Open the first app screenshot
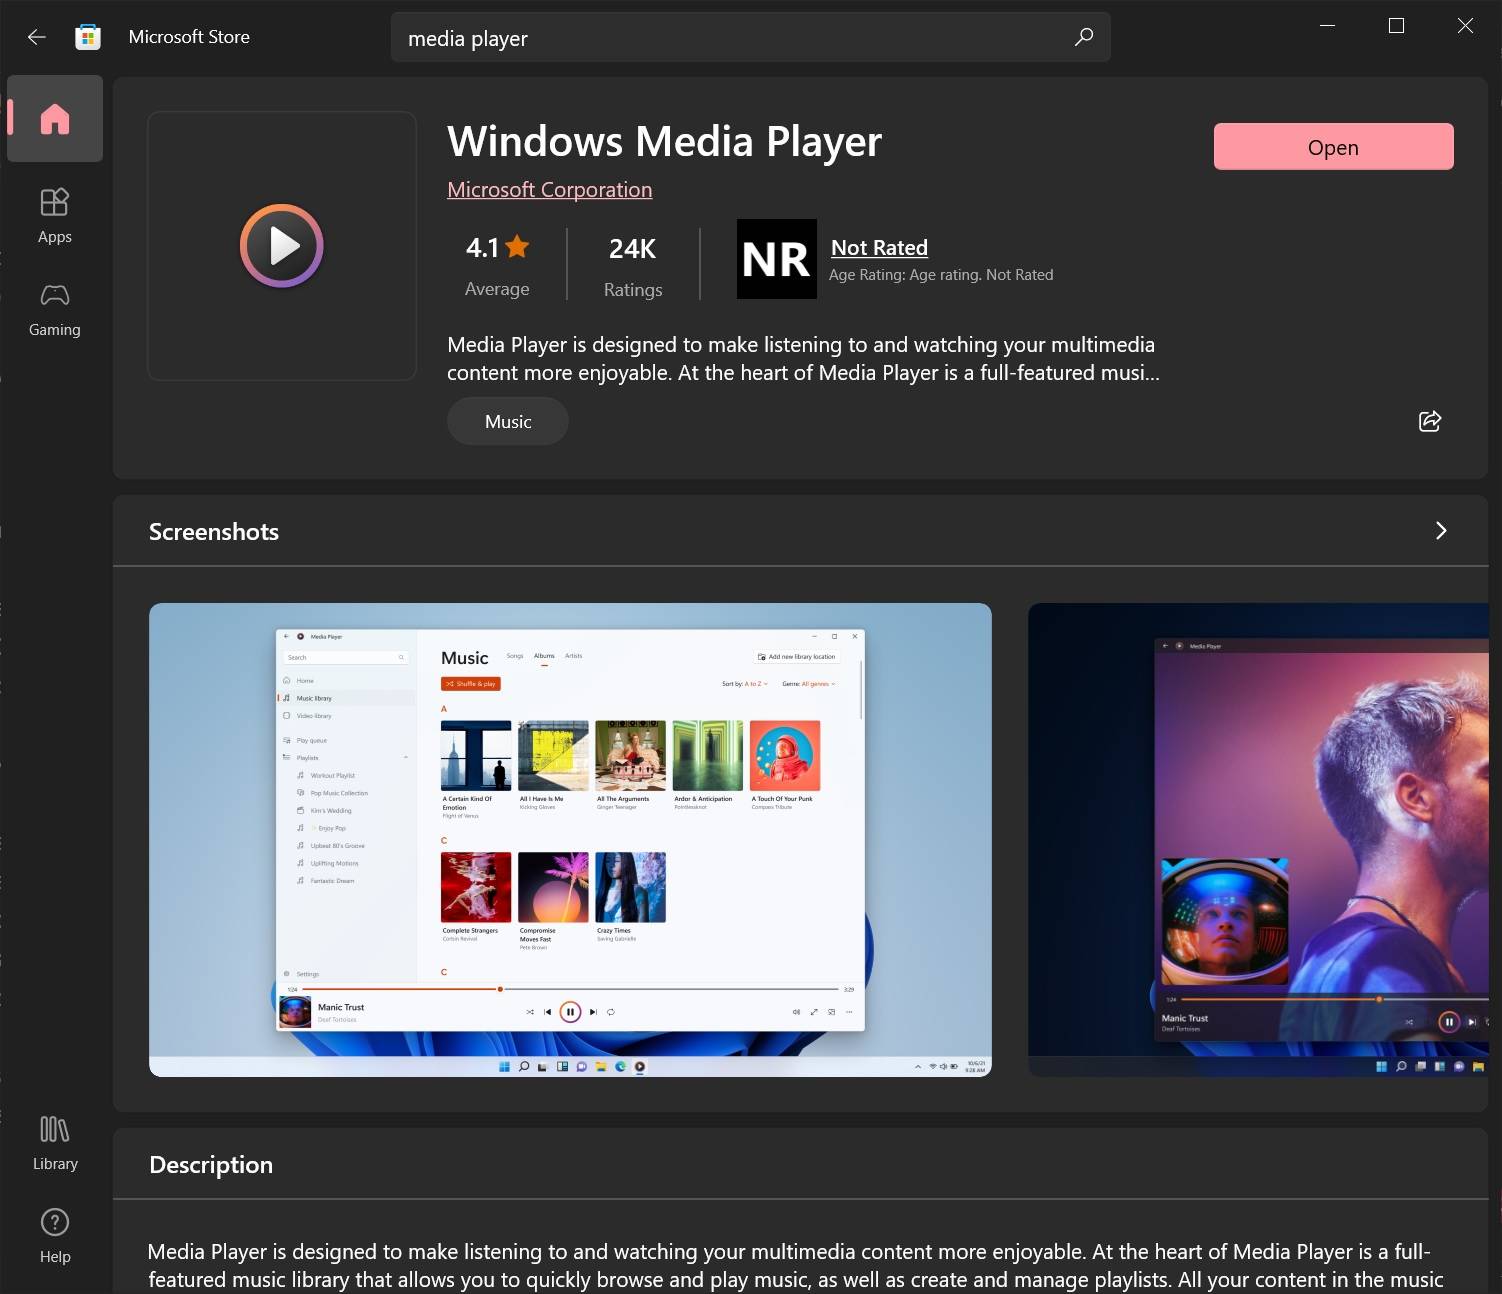 (x=570, y=839)
